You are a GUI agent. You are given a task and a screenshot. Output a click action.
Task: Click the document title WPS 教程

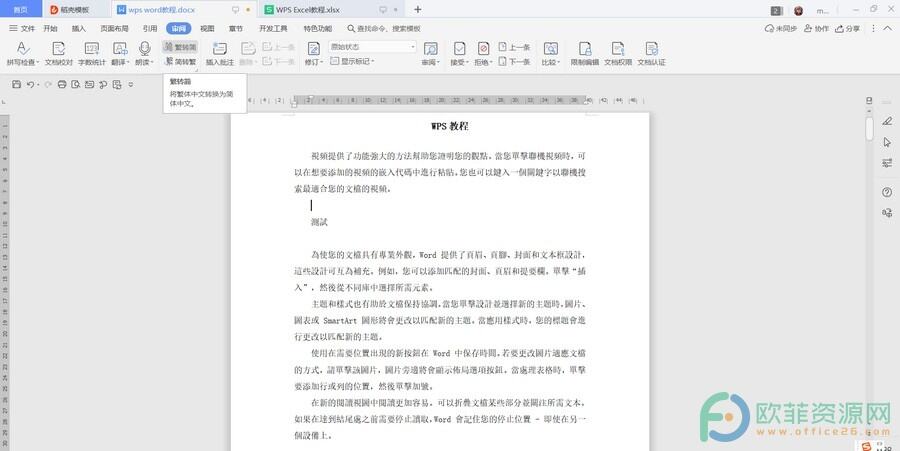[x=449, y=126]
